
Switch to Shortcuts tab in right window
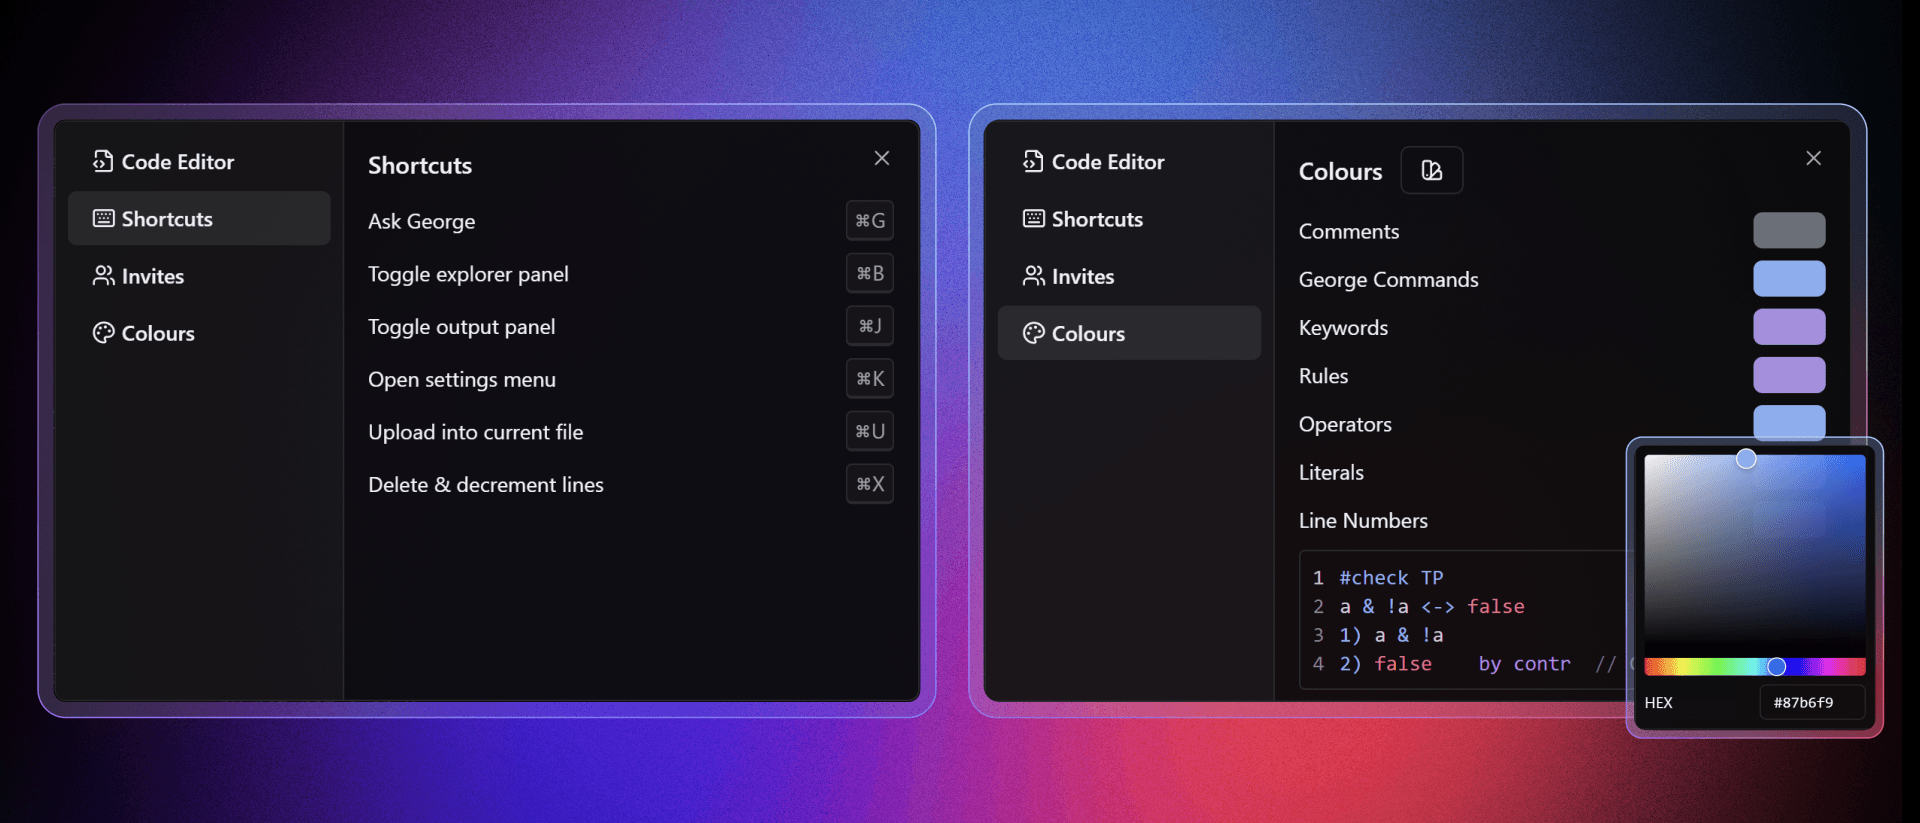[1129, 219]
